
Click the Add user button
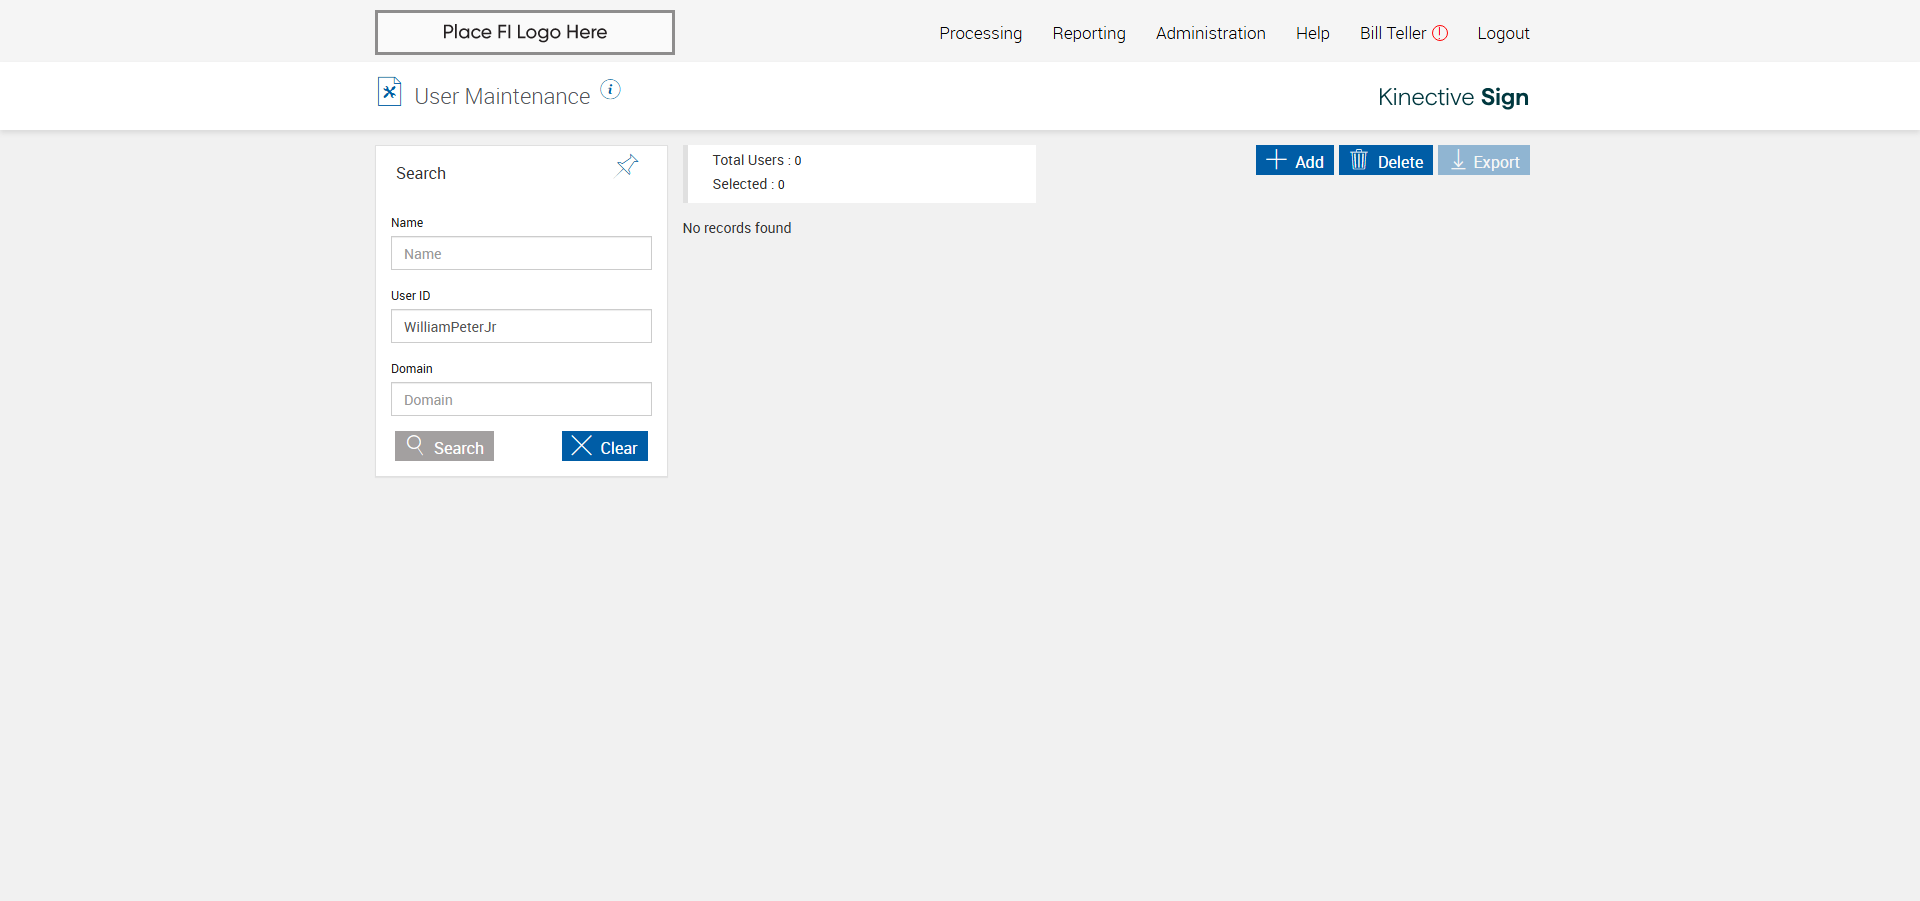[1294, 160]
